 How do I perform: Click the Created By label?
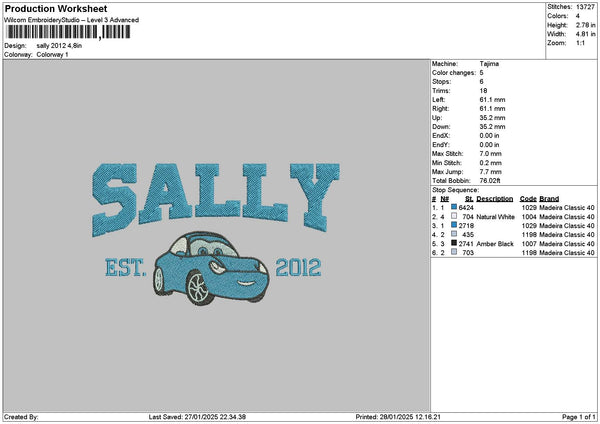(x=21, y=417)
